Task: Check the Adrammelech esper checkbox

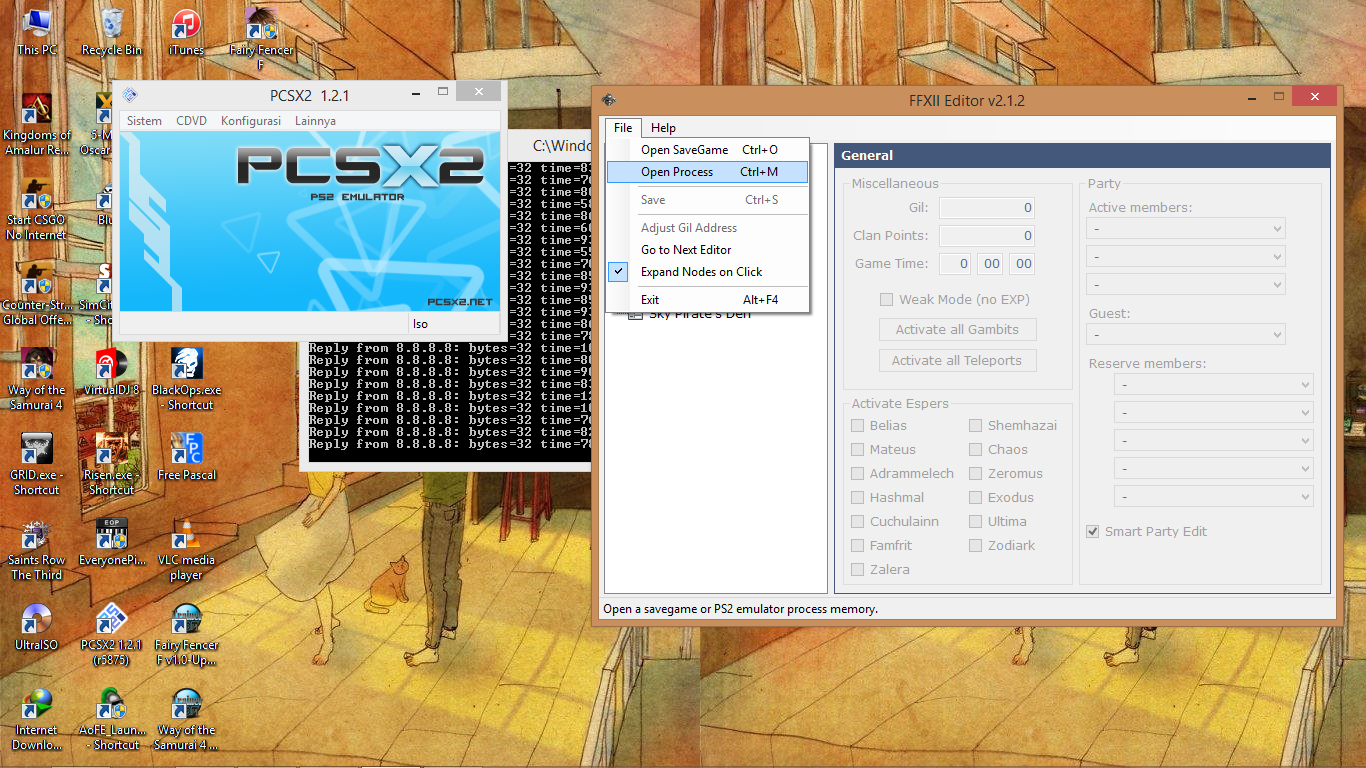Action: point(857,473)
